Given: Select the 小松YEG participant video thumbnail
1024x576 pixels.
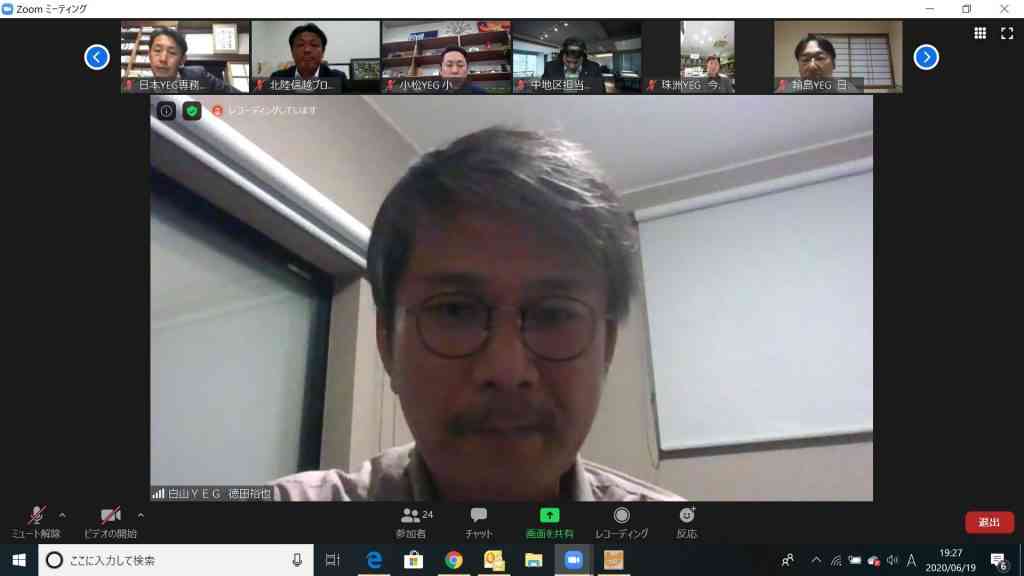Looking at the screenshot, I should coord(447,57).
